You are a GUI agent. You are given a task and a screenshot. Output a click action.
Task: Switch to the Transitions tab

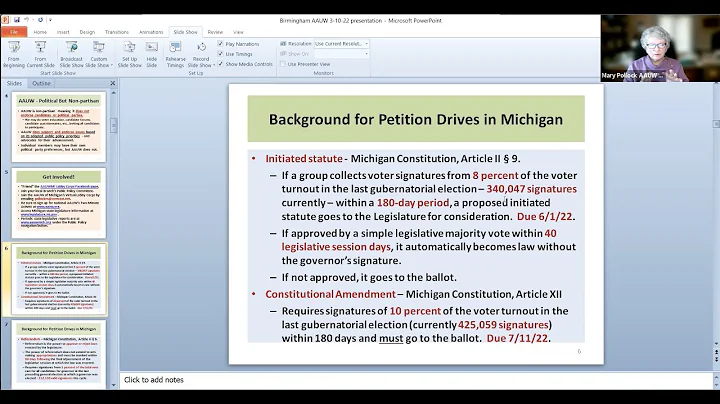(x=117, y=32)
